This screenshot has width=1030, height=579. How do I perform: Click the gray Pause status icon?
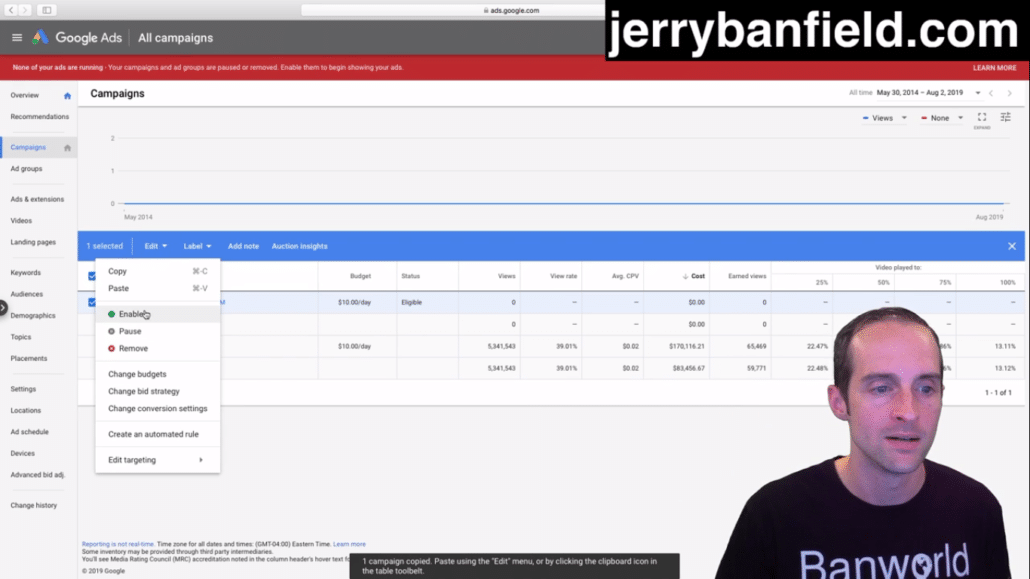(112, 331)
